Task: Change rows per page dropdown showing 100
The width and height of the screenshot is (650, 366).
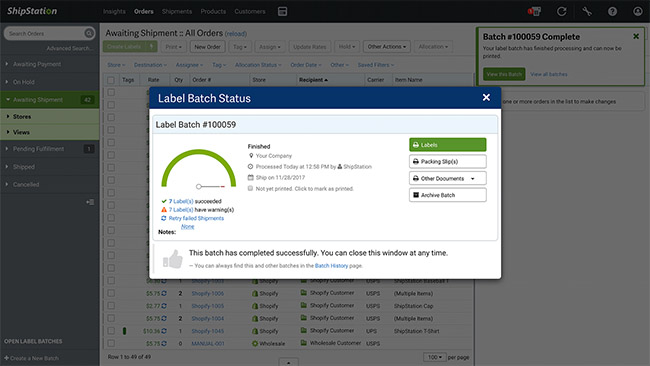Action: 434,357
